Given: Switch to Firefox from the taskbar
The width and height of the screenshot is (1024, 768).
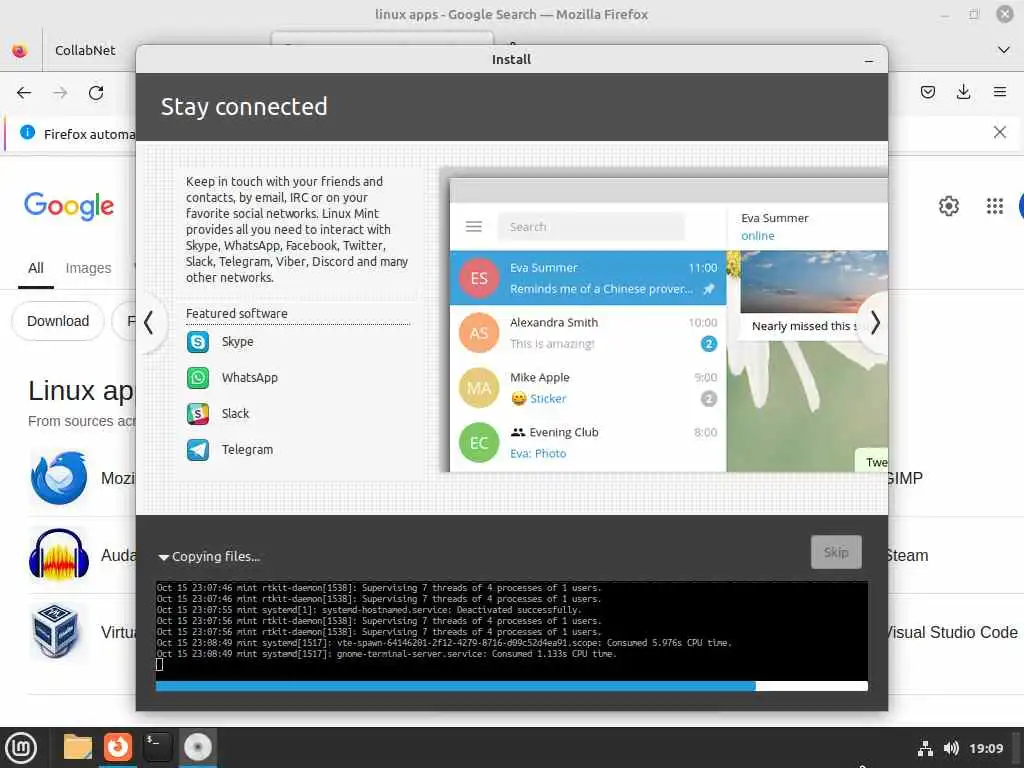Looking at the screenshot, I should click(x=118, y=746).
